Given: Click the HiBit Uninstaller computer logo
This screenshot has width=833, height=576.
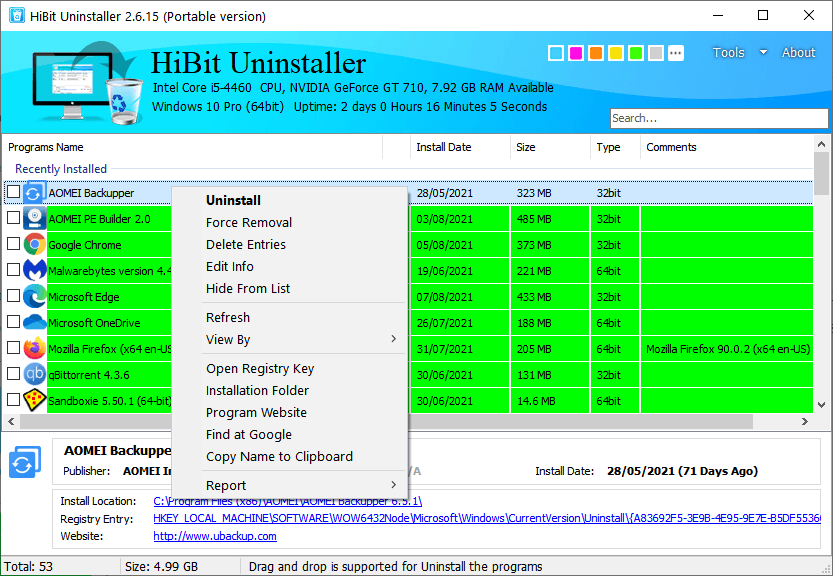Looking at the screenshot, I should (88, 82).
